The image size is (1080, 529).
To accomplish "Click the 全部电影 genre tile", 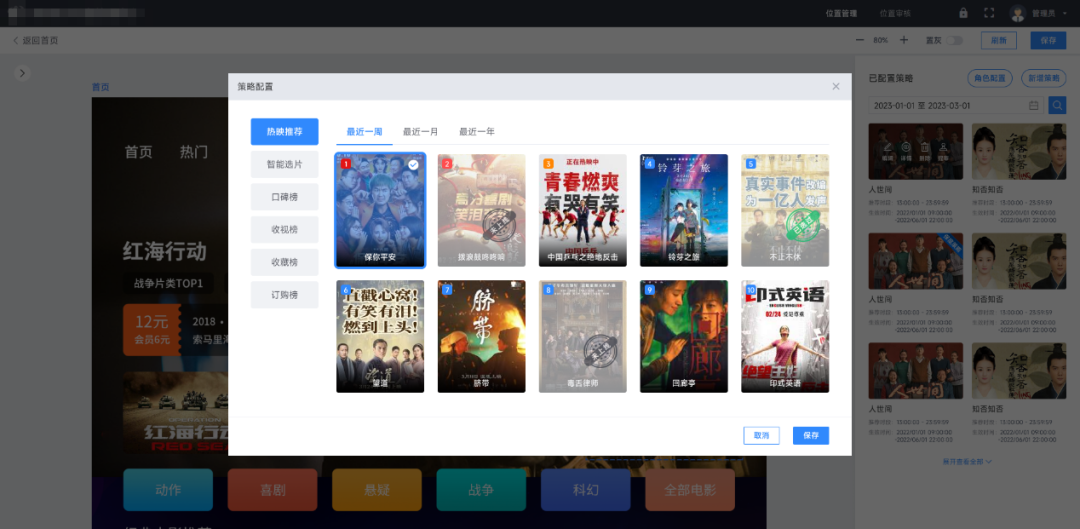I will 690,490.
